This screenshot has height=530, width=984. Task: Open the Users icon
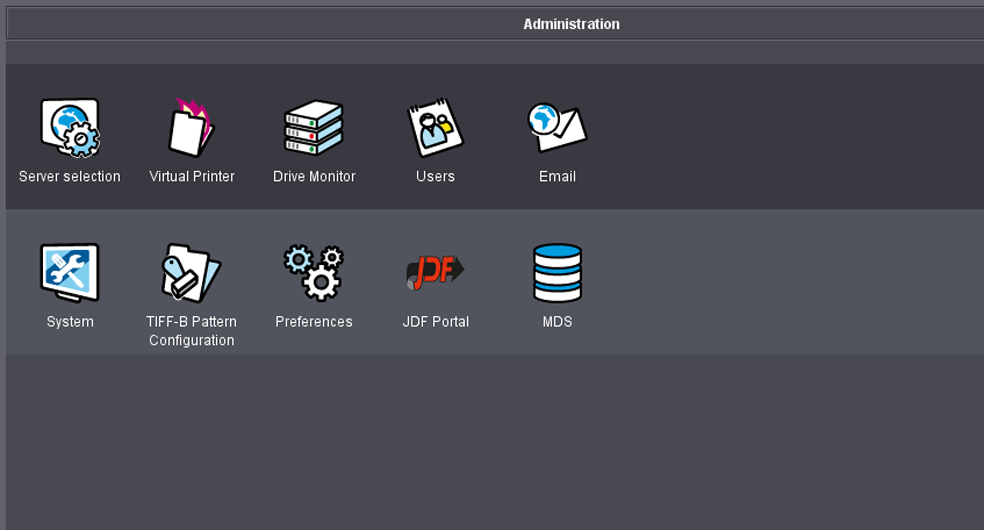tap(435, 129)
